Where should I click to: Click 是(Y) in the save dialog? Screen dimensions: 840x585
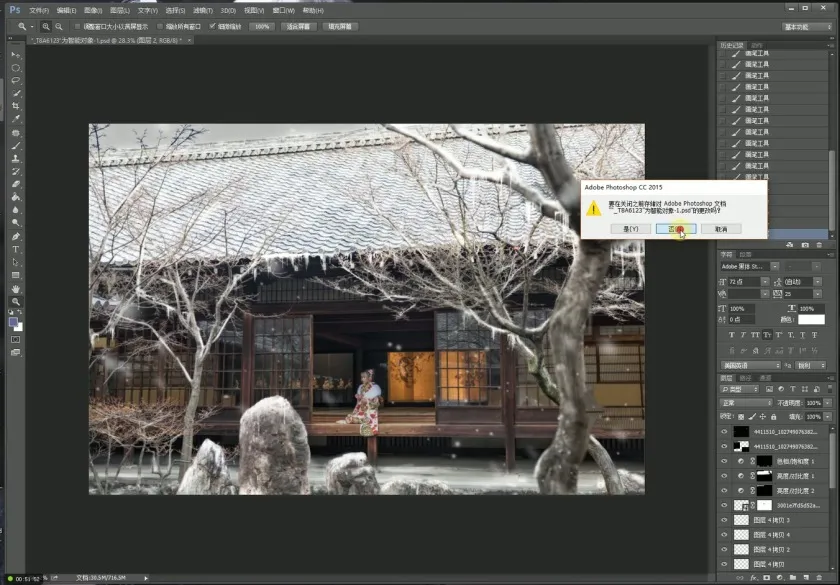(x=631, y=229)
